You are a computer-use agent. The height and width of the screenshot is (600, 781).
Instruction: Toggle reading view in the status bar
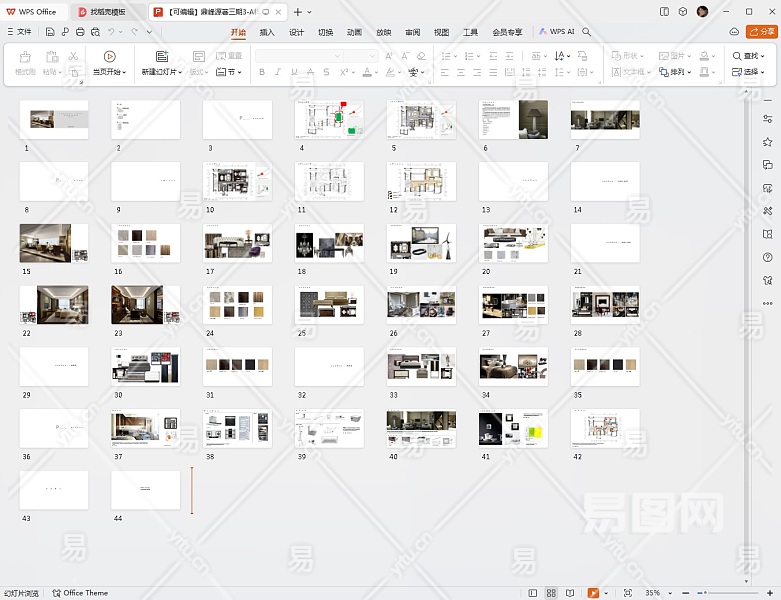click(x=570, y=593)
